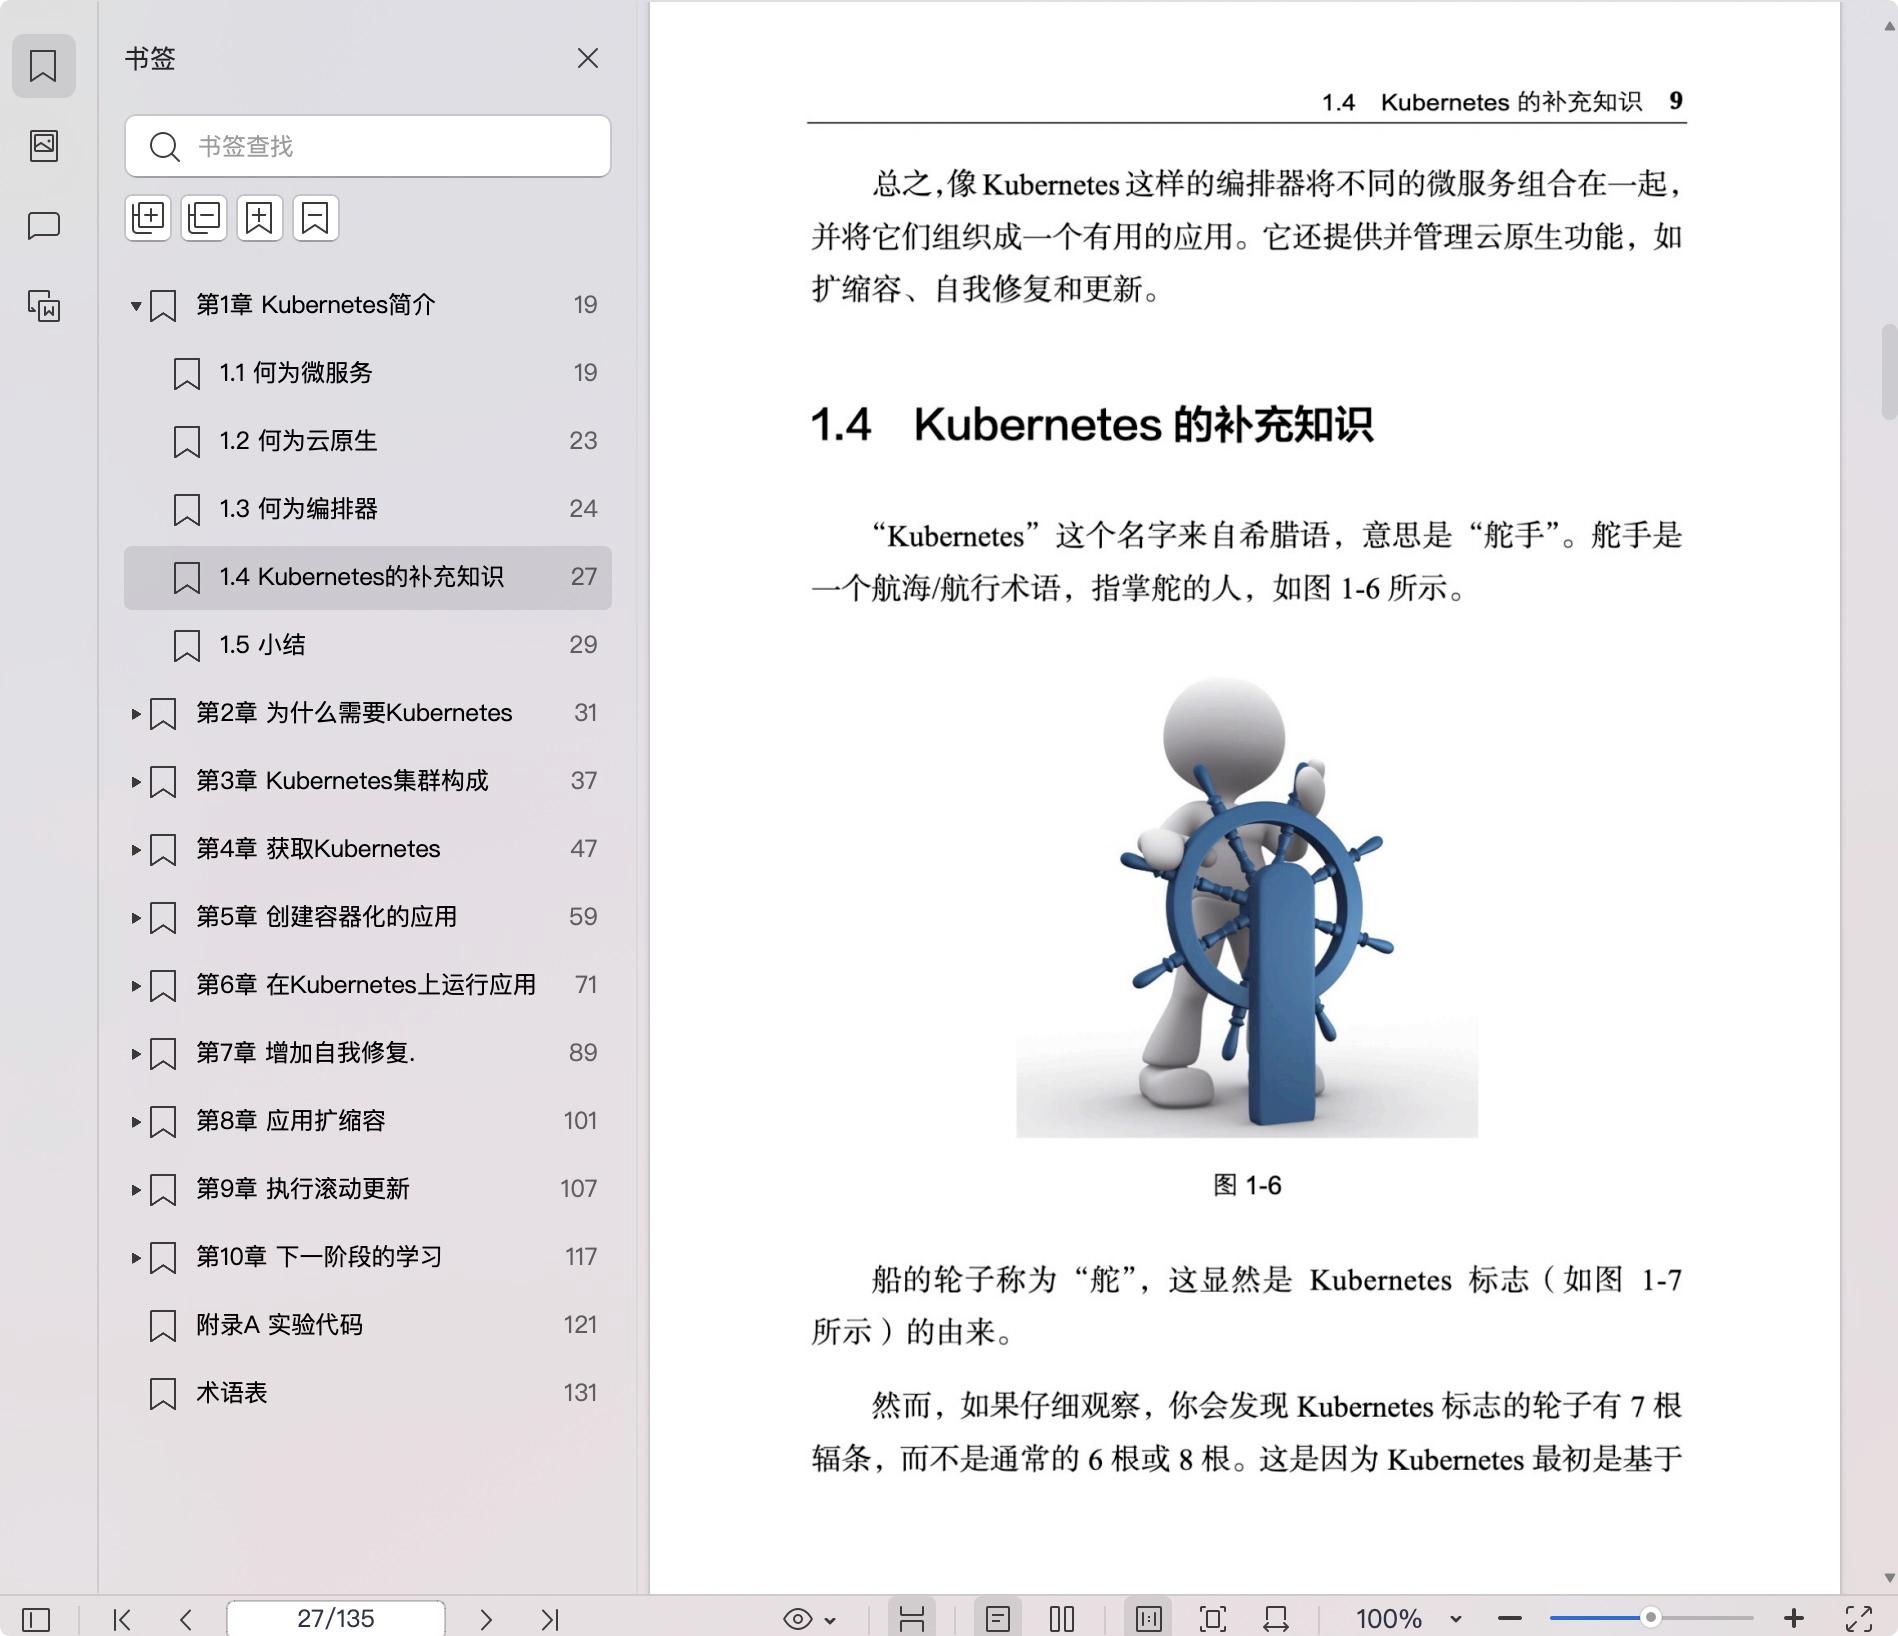
Task: Add a new bookmark icon
Action: pyautogui.click(x=260, y=218)
